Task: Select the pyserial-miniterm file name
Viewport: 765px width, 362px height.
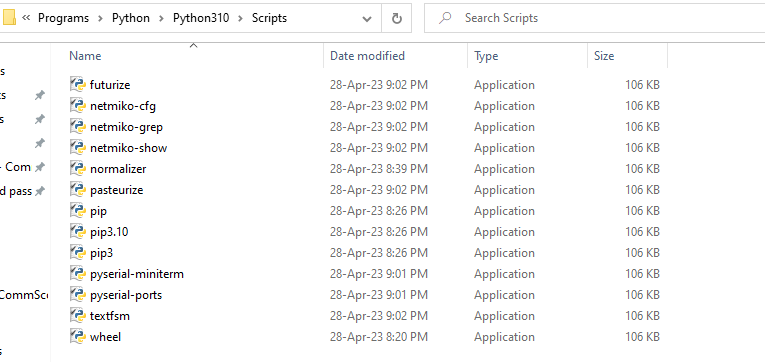Action: 137,274
